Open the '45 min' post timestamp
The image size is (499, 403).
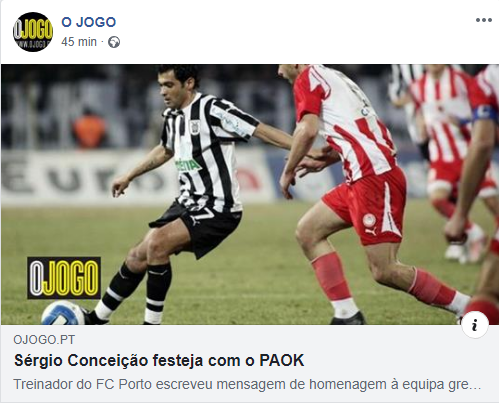coord(79,42)
